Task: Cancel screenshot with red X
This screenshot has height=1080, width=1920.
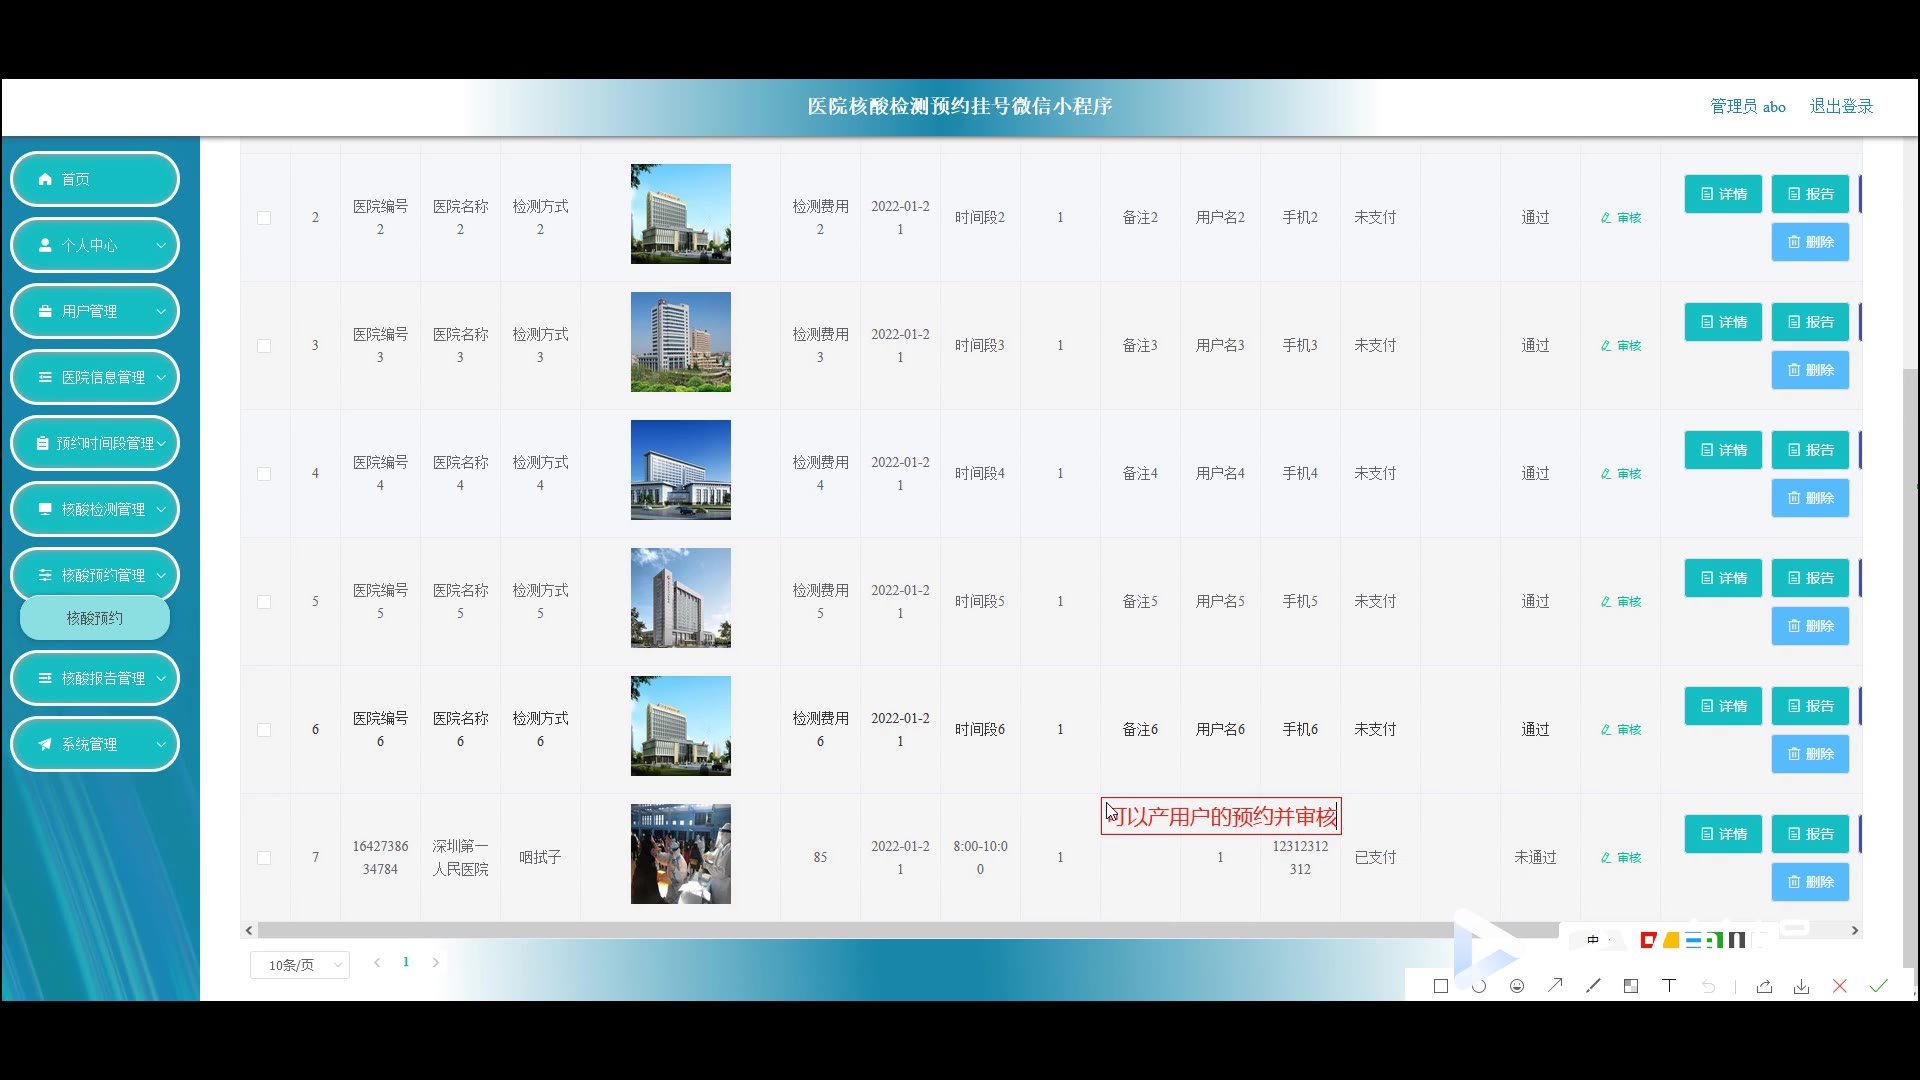Action: tap(1839, 986)
